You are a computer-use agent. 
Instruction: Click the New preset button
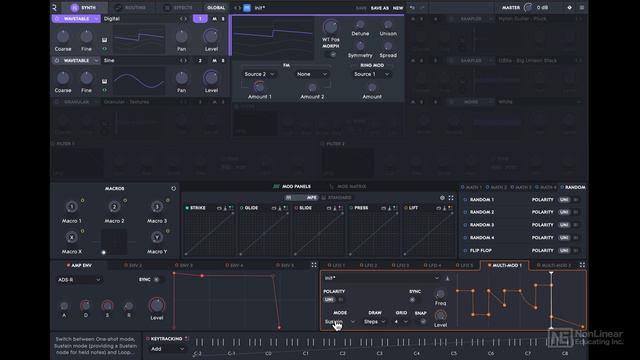(x=398, y=8)
